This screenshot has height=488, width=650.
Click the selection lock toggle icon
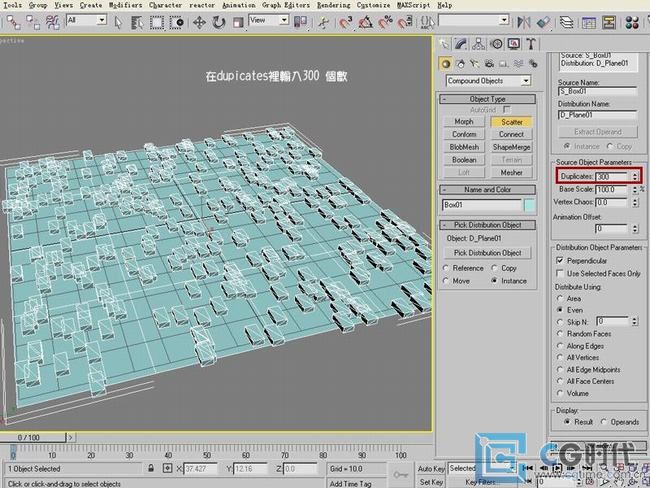point(151,469)
